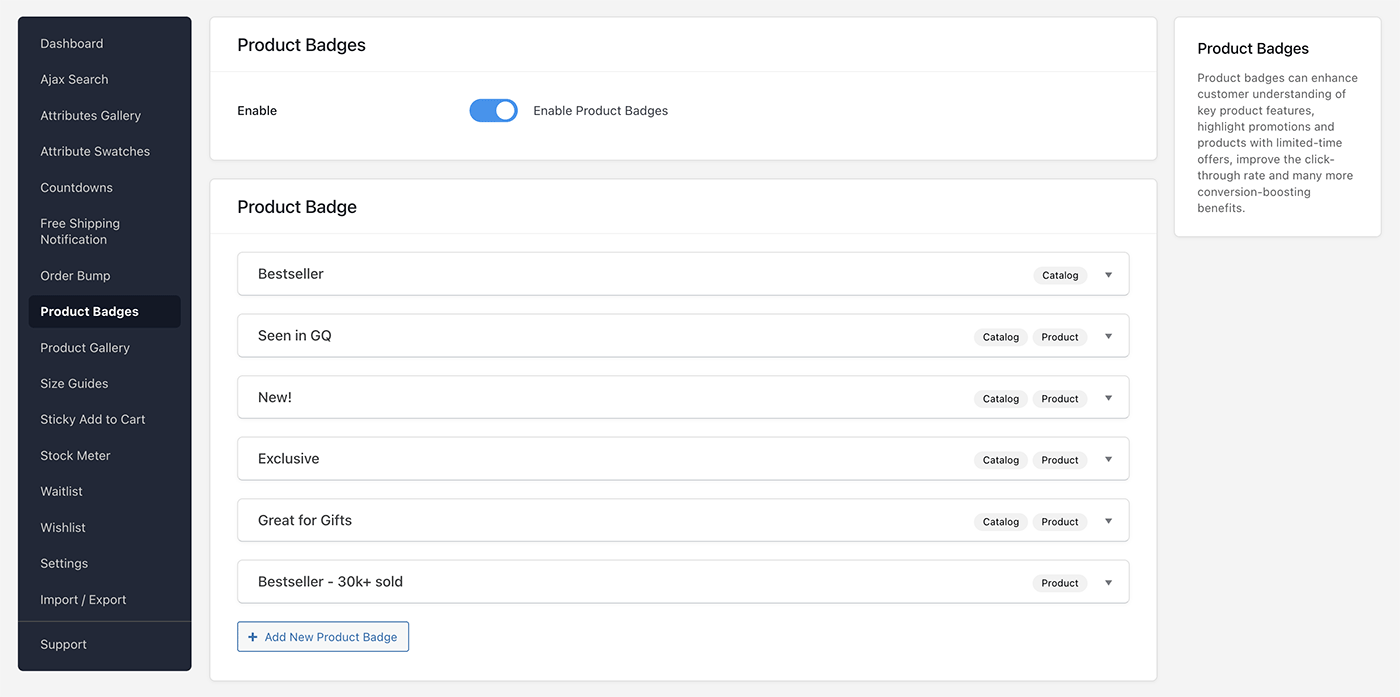Click the Great for Gifts badge title

click(305, 521)
